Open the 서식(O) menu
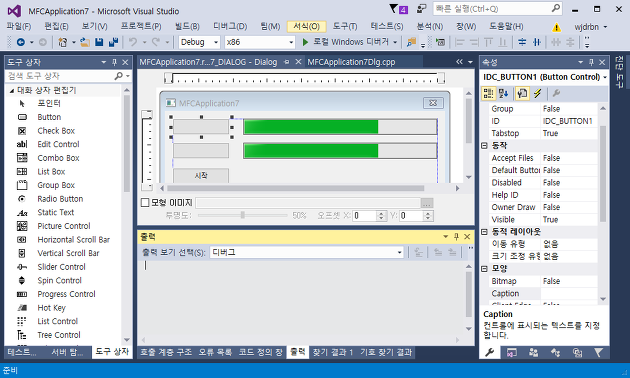Screen dimensions: 630x378 click(x=307, y=27)
